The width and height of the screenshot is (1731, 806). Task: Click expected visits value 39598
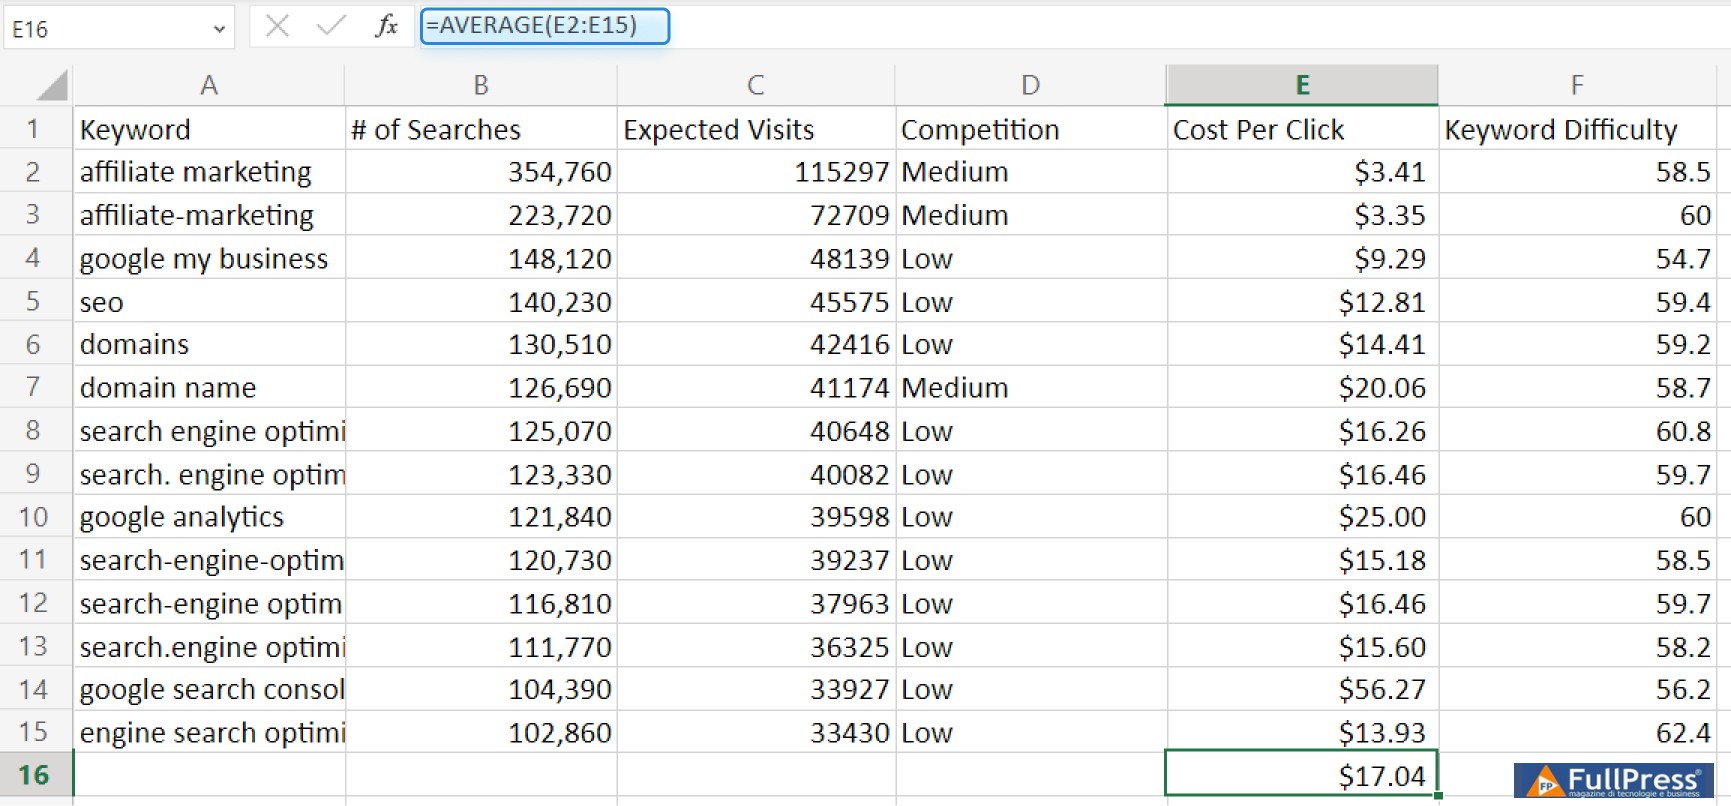756,517
